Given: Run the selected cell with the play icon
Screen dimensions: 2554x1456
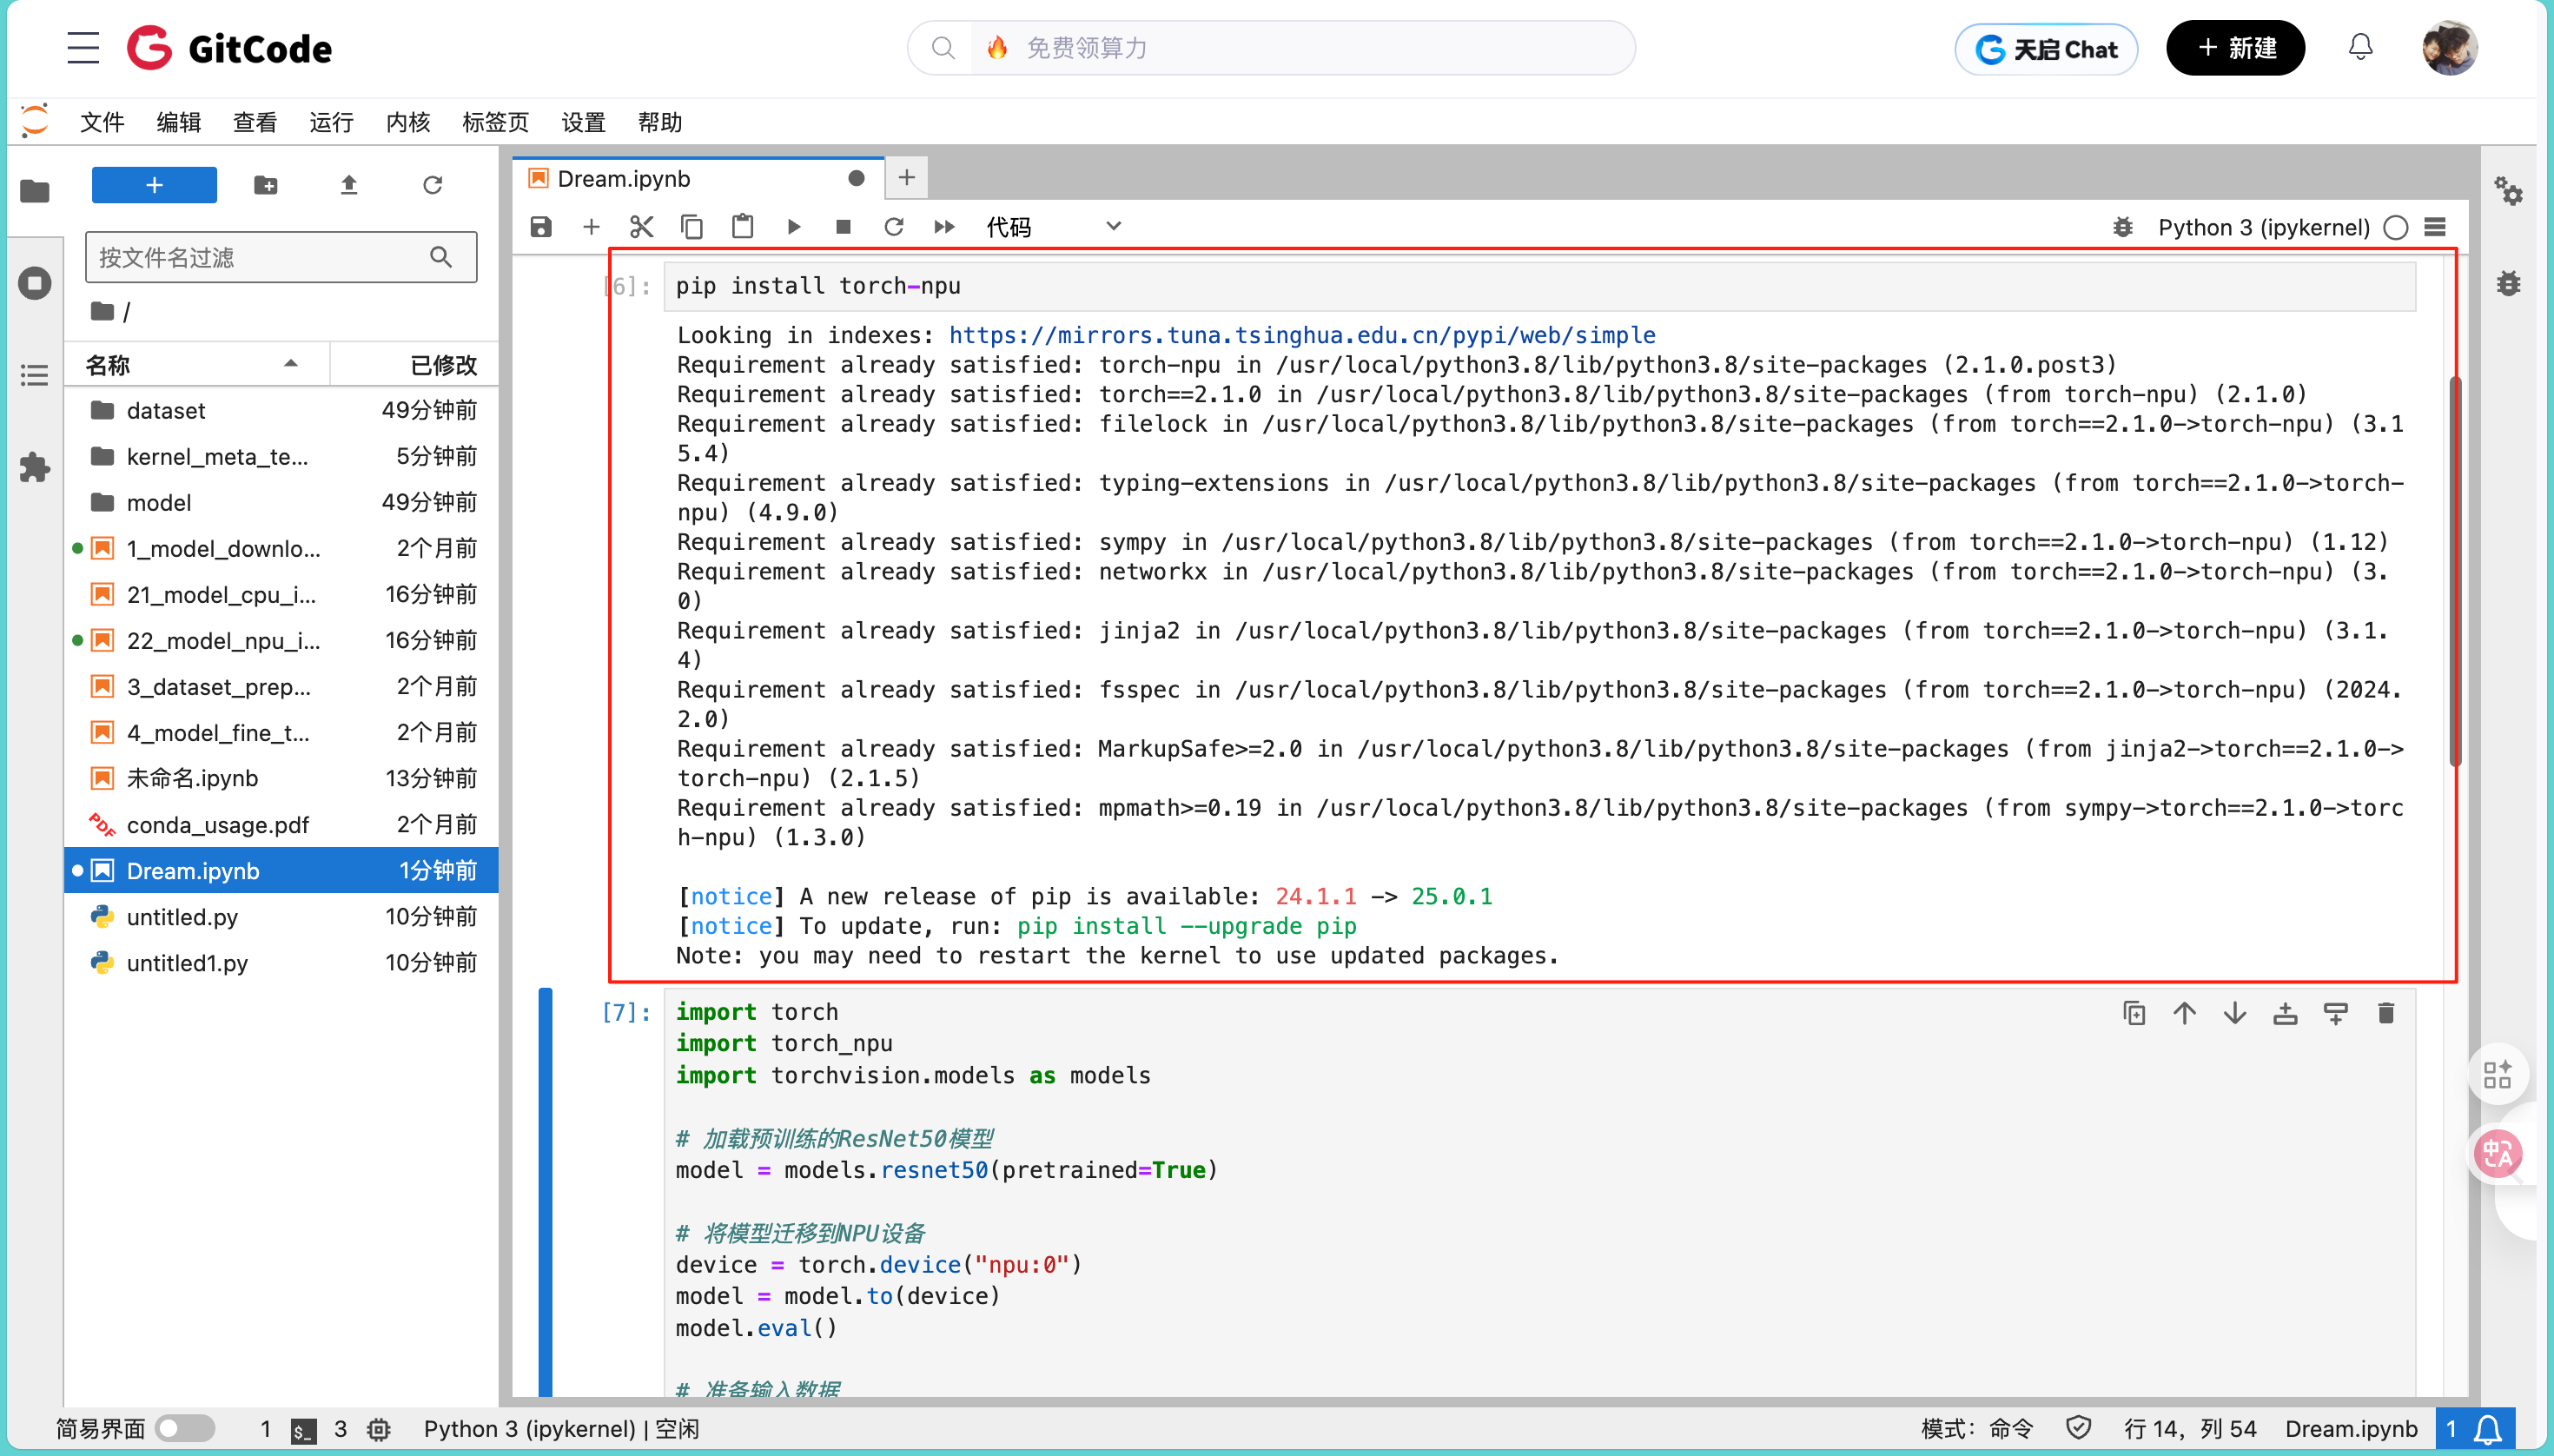Looking at the screenshot, I should click(793, 227).
